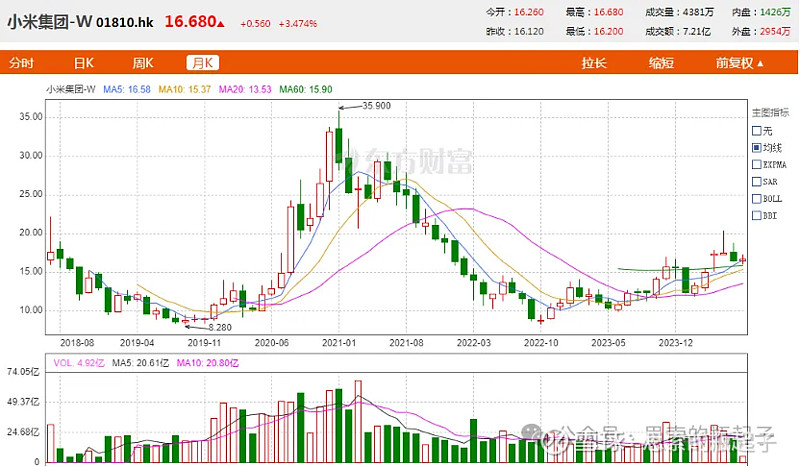Click the volume MA10: 20.80亿 label

tap(207, 363)
